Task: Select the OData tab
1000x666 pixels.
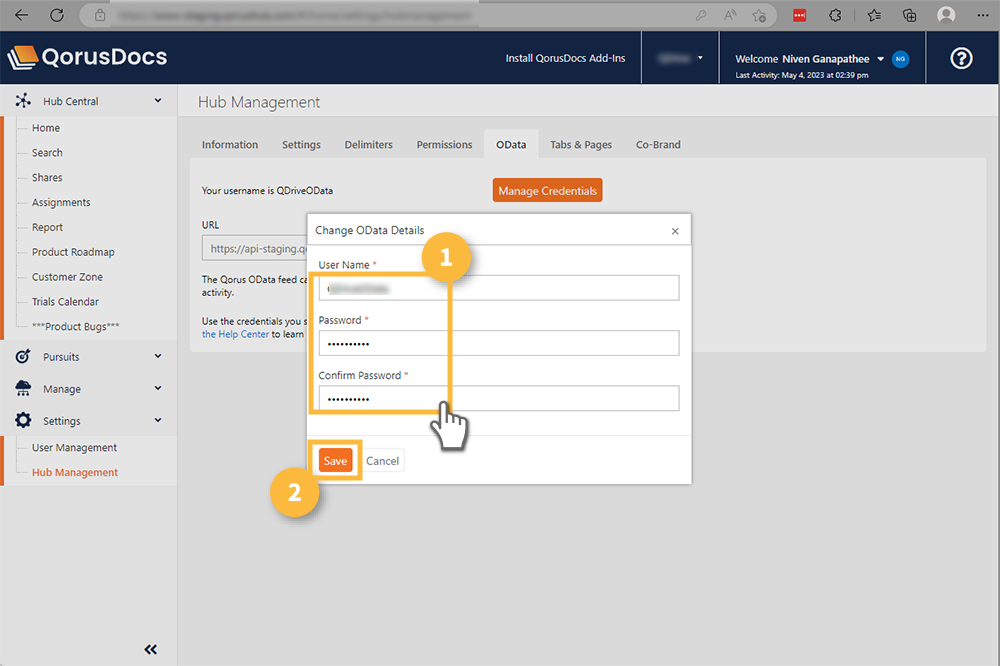Action: pyautogui.click(x=511, y=145)
